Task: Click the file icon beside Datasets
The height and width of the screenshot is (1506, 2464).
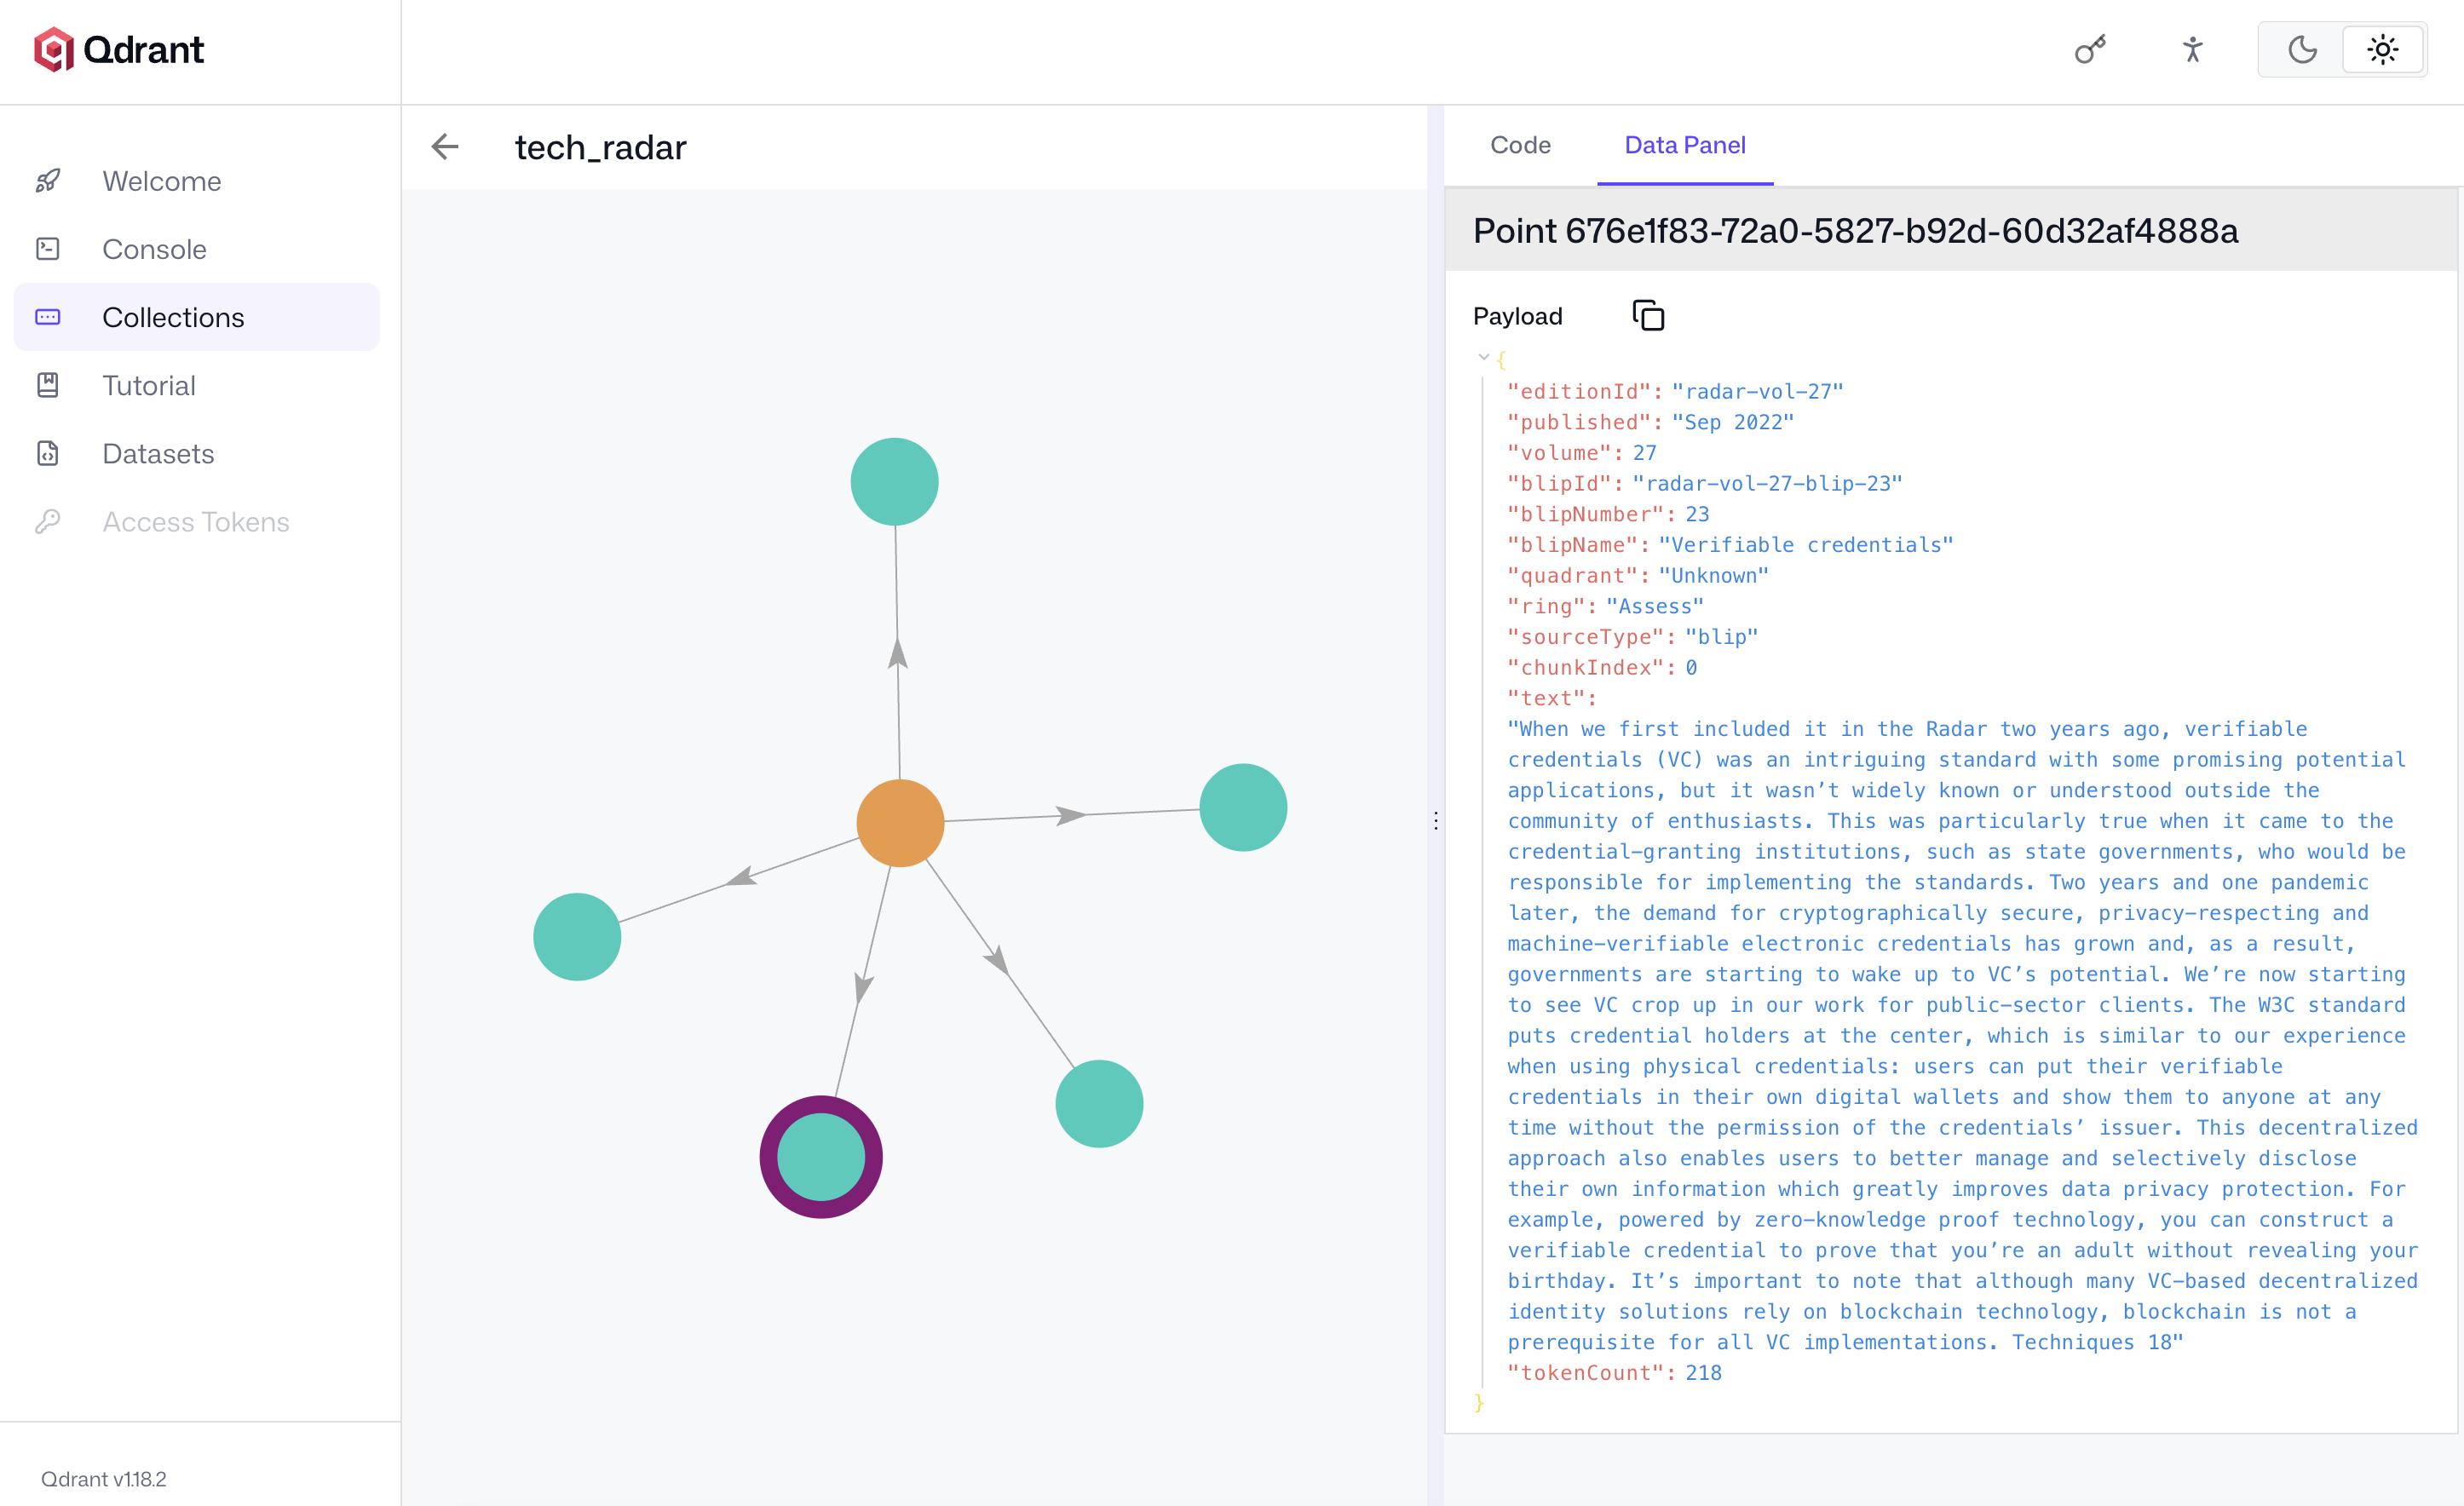Action: [x=48, y=453]
